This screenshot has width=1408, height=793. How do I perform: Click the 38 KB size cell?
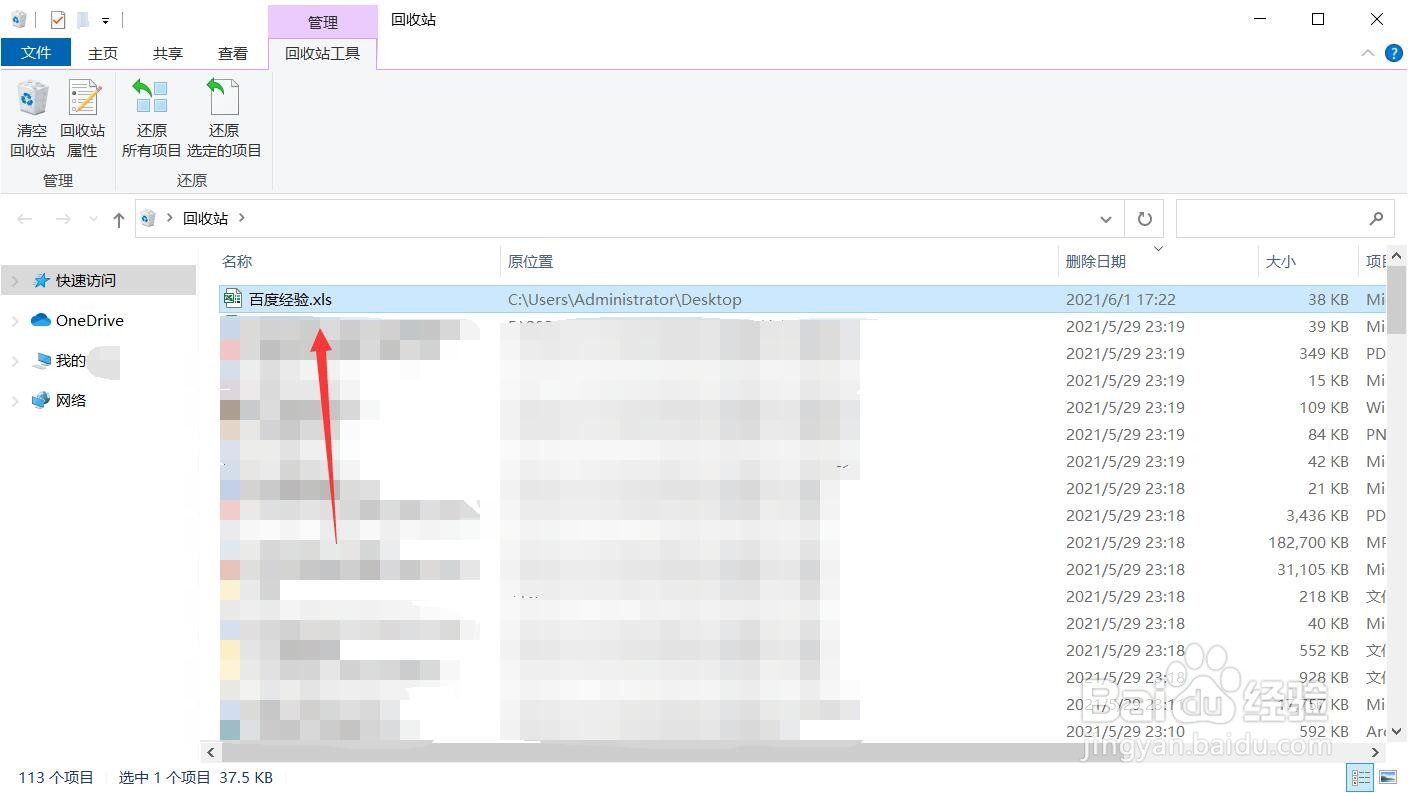[1328, 299]
